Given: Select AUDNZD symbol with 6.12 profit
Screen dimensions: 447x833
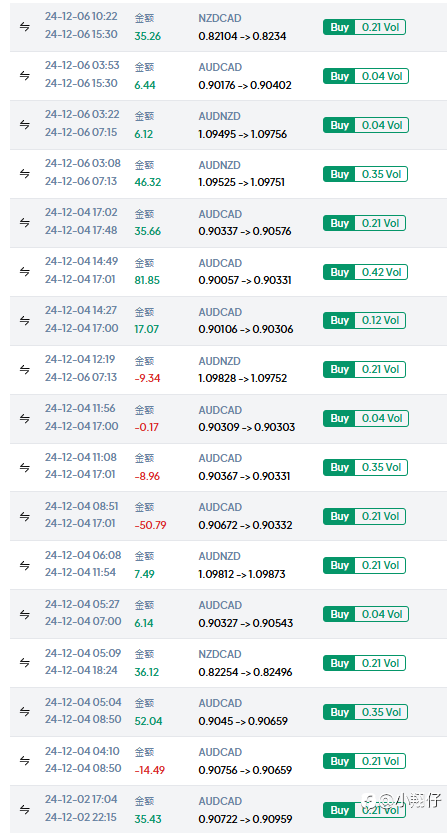Looking at the screenshot, I should click(x=219, y=116).
